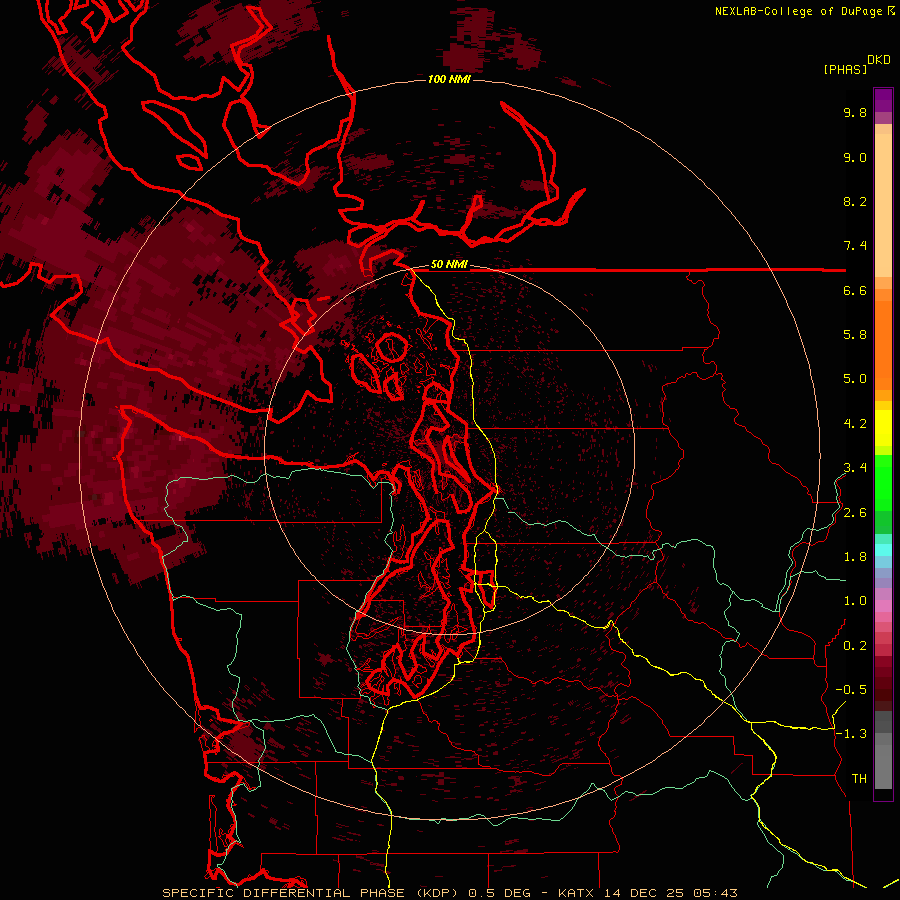Screen dimensions: 900x900
Task: Select the 3.4 scale value
Action: [x=855, y=468]
